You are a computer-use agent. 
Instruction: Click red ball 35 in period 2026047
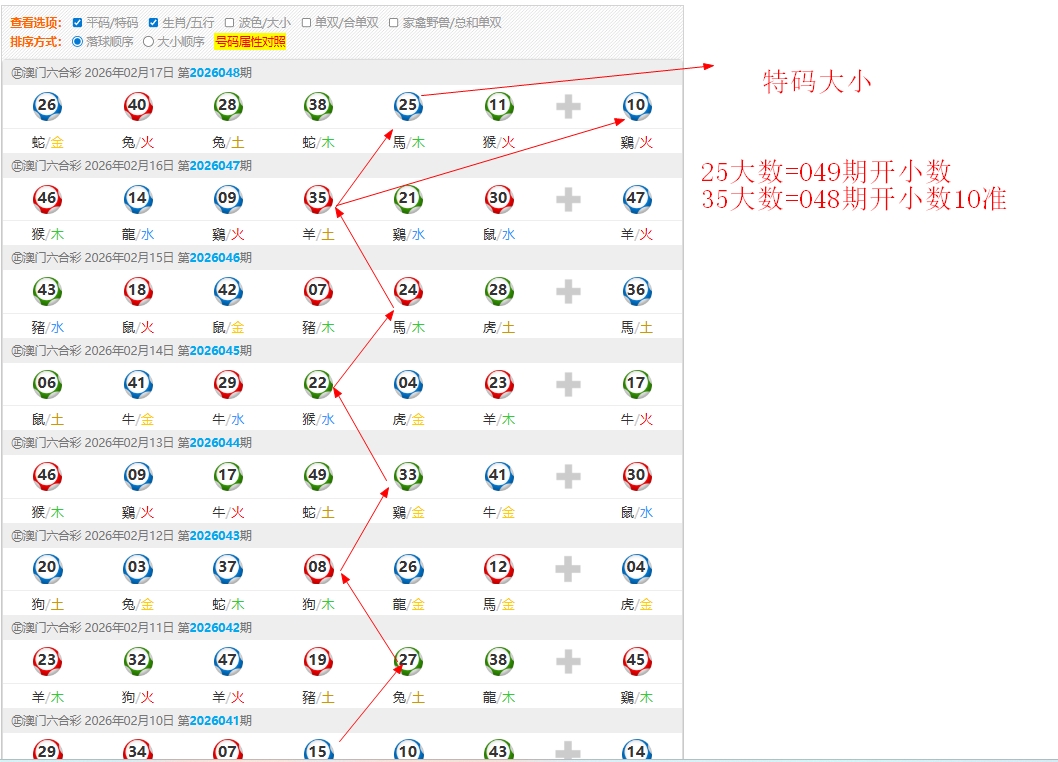[318, 198]
